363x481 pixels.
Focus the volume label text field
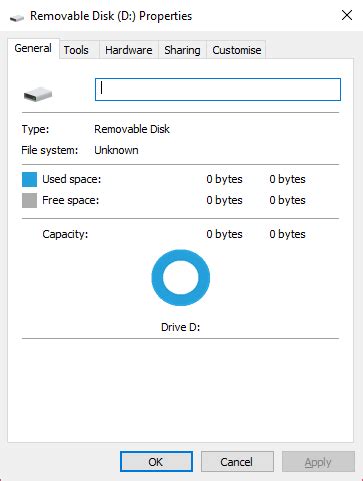(x=218, y=89)
